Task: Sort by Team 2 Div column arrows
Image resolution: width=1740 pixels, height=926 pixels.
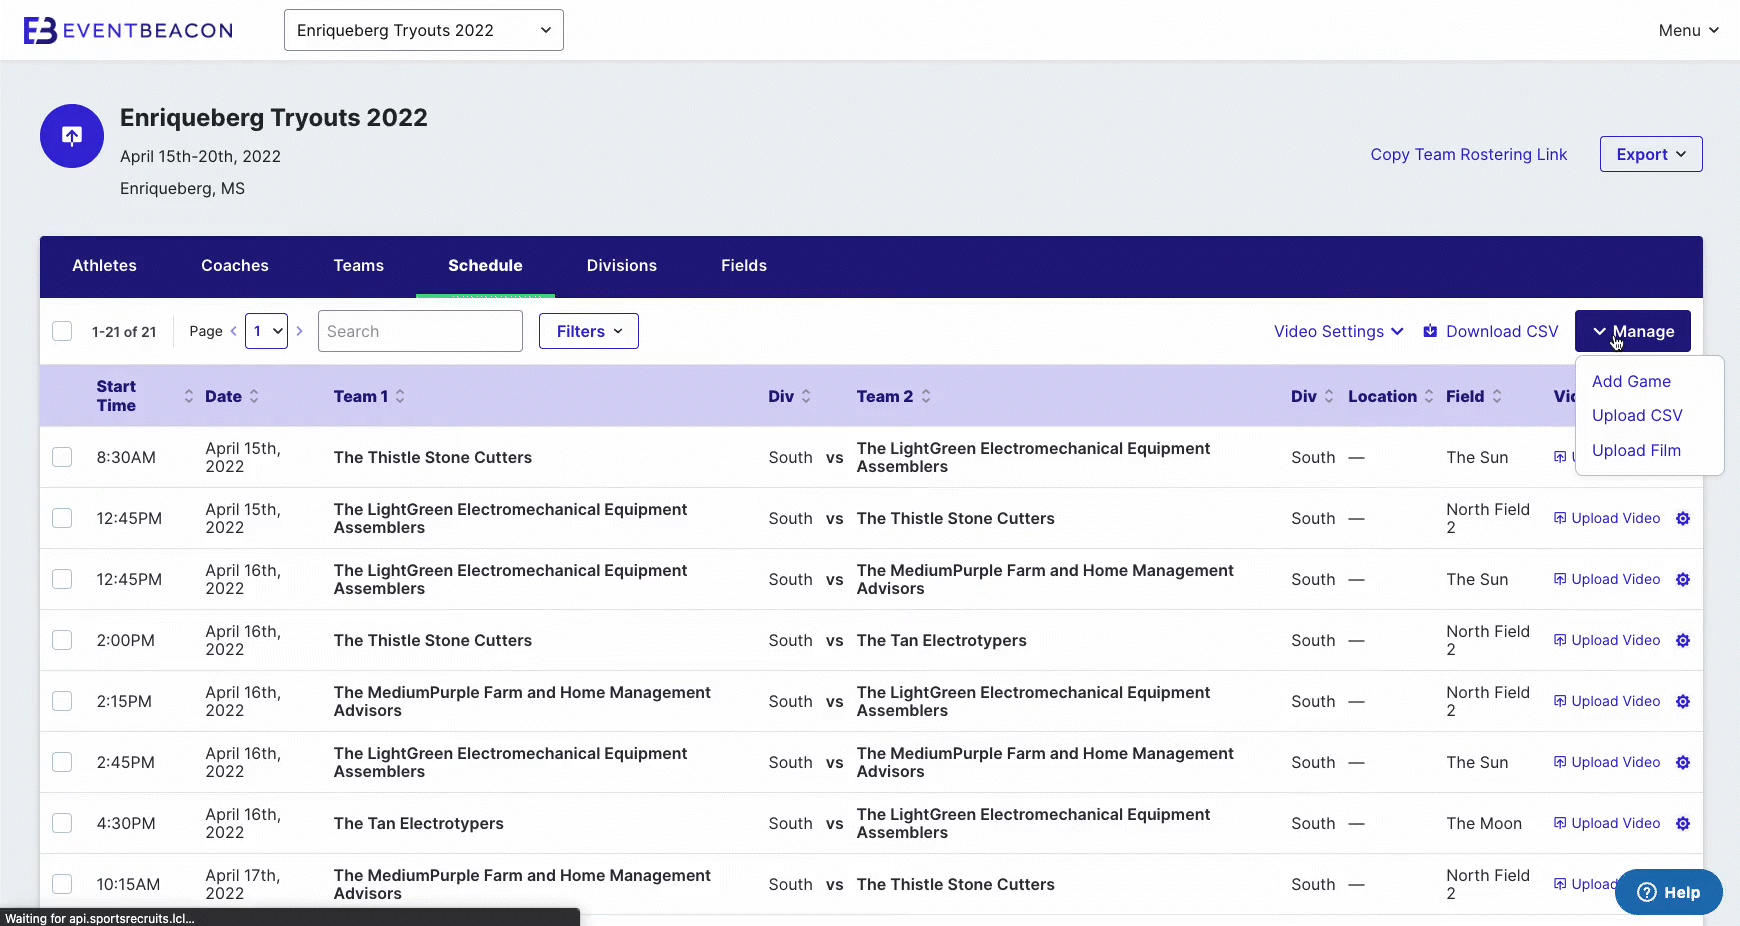Action: tap(1329, 396)
